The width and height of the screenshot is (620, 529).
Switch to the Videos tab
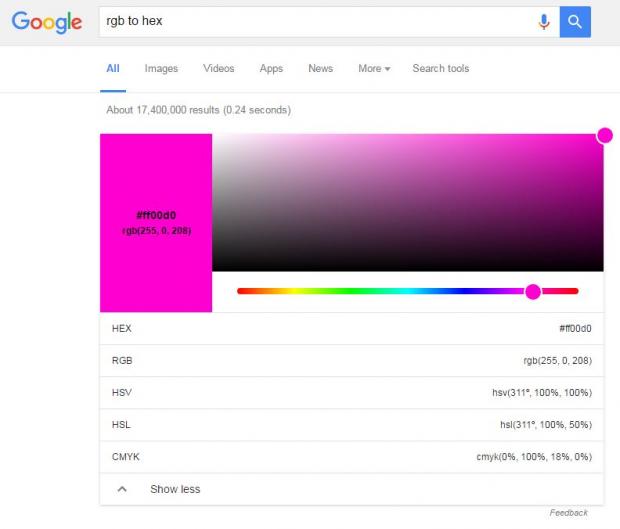[x=218, y=69]
